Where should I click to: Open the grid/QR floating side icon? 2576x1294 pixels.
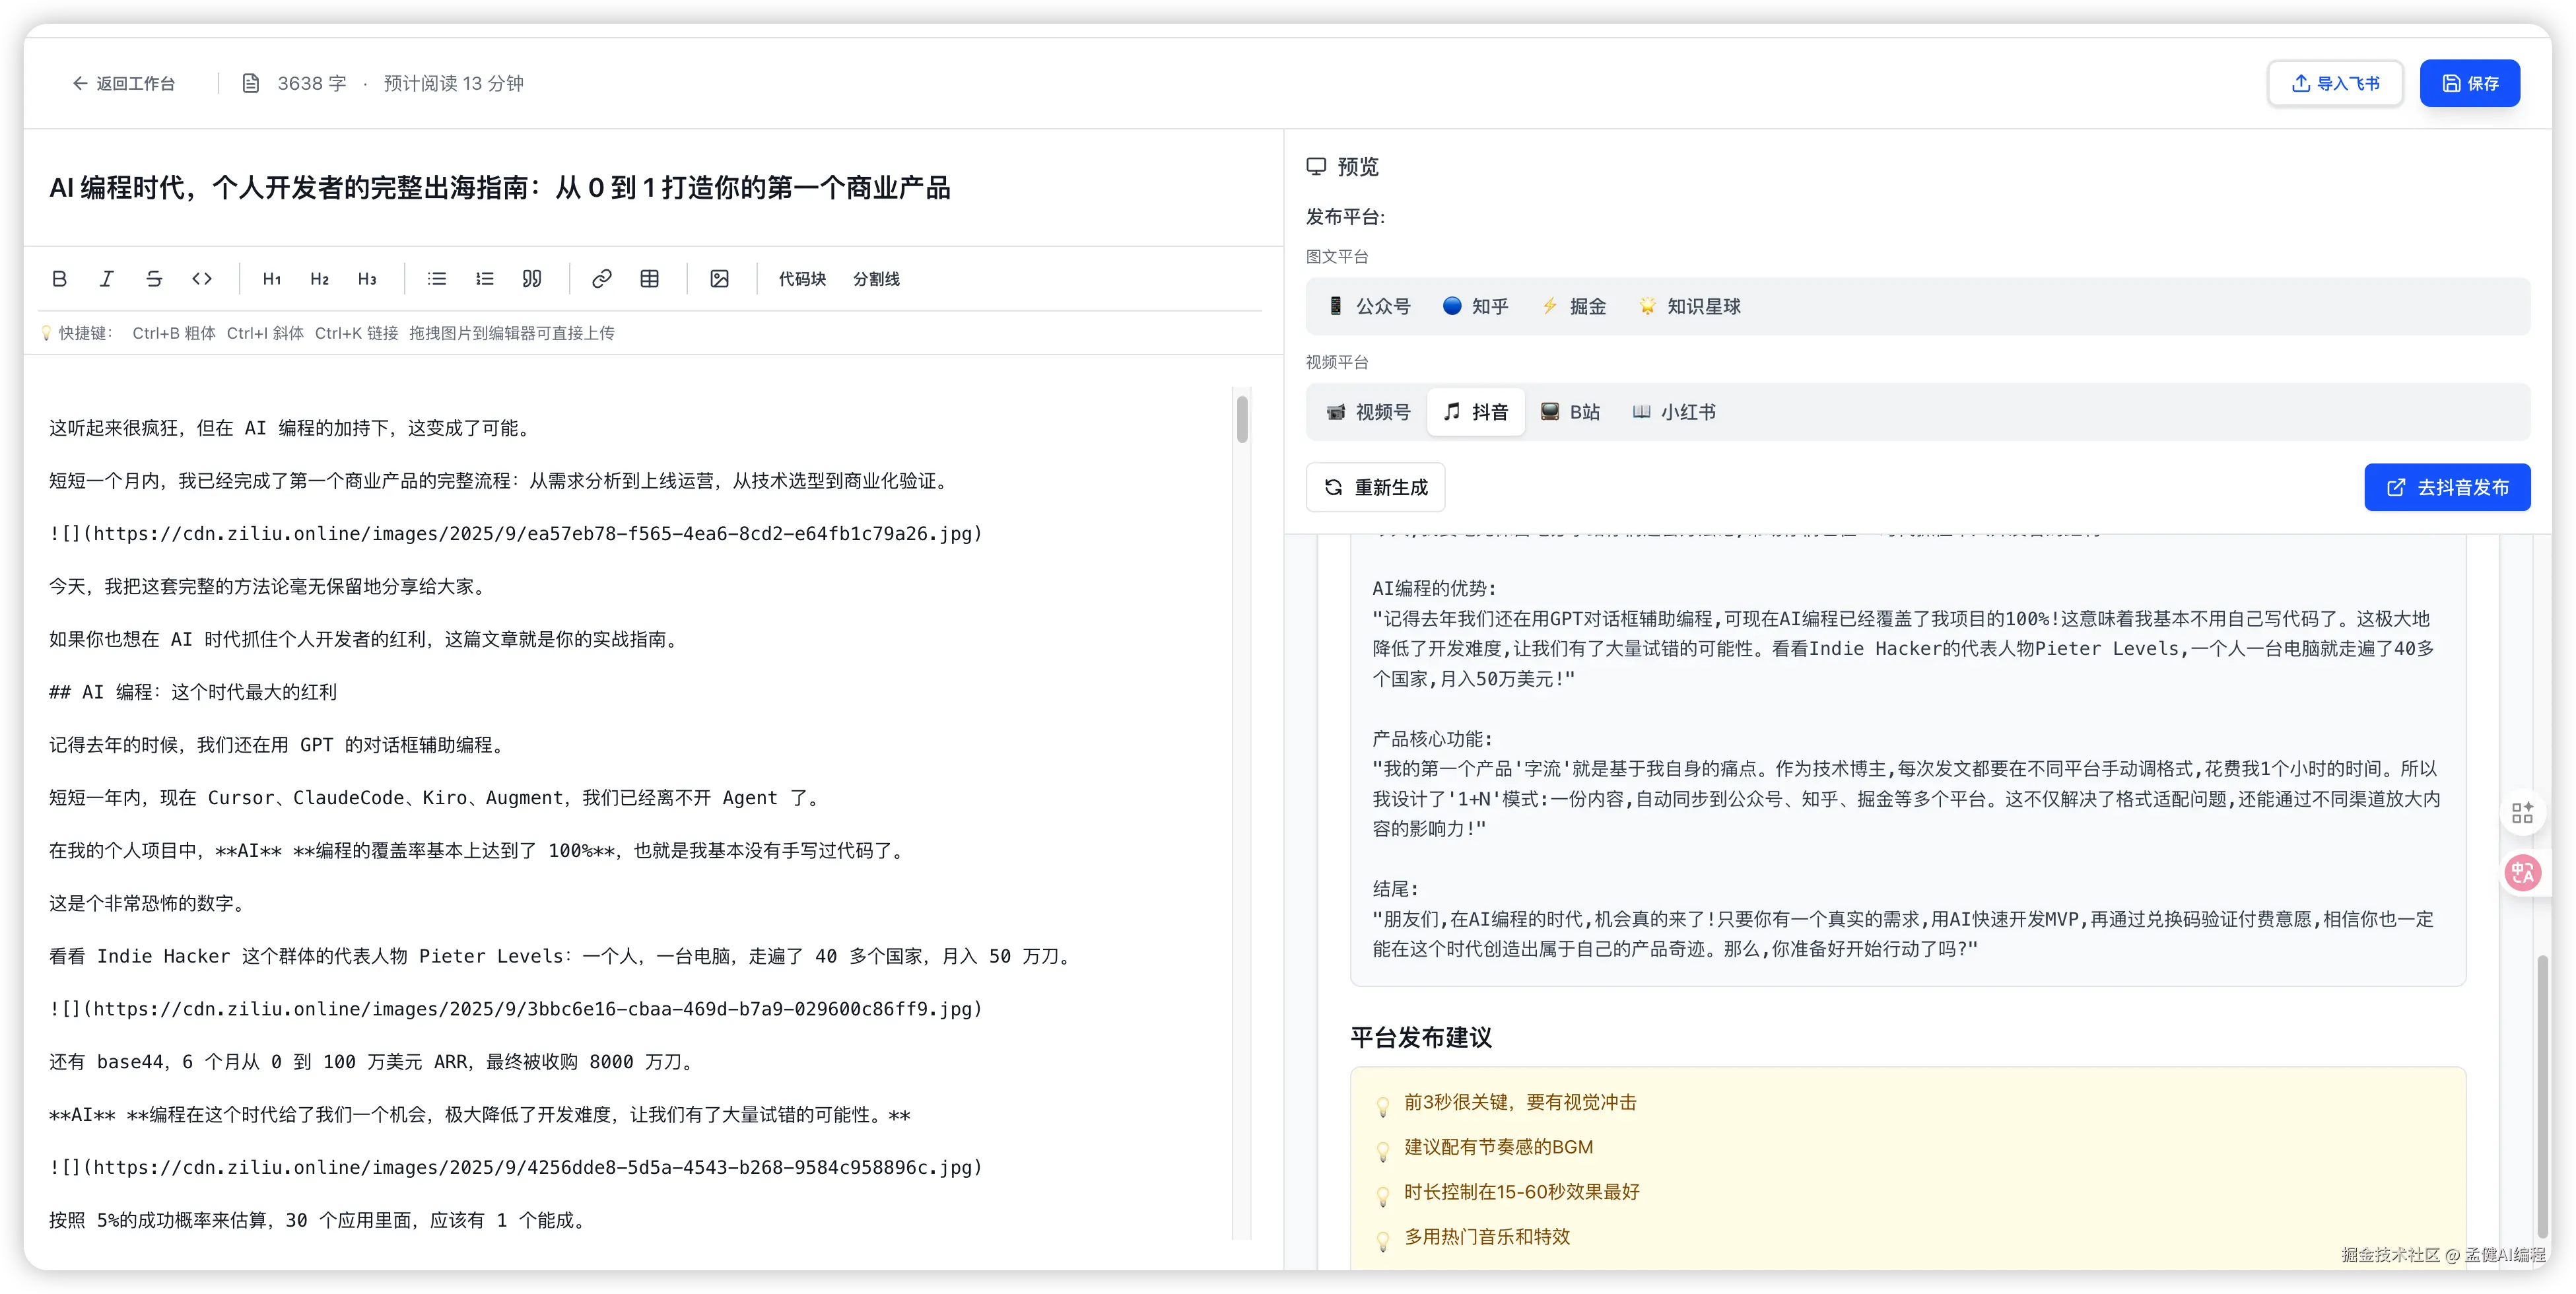pyautogui.click(x=2522, y=813)
